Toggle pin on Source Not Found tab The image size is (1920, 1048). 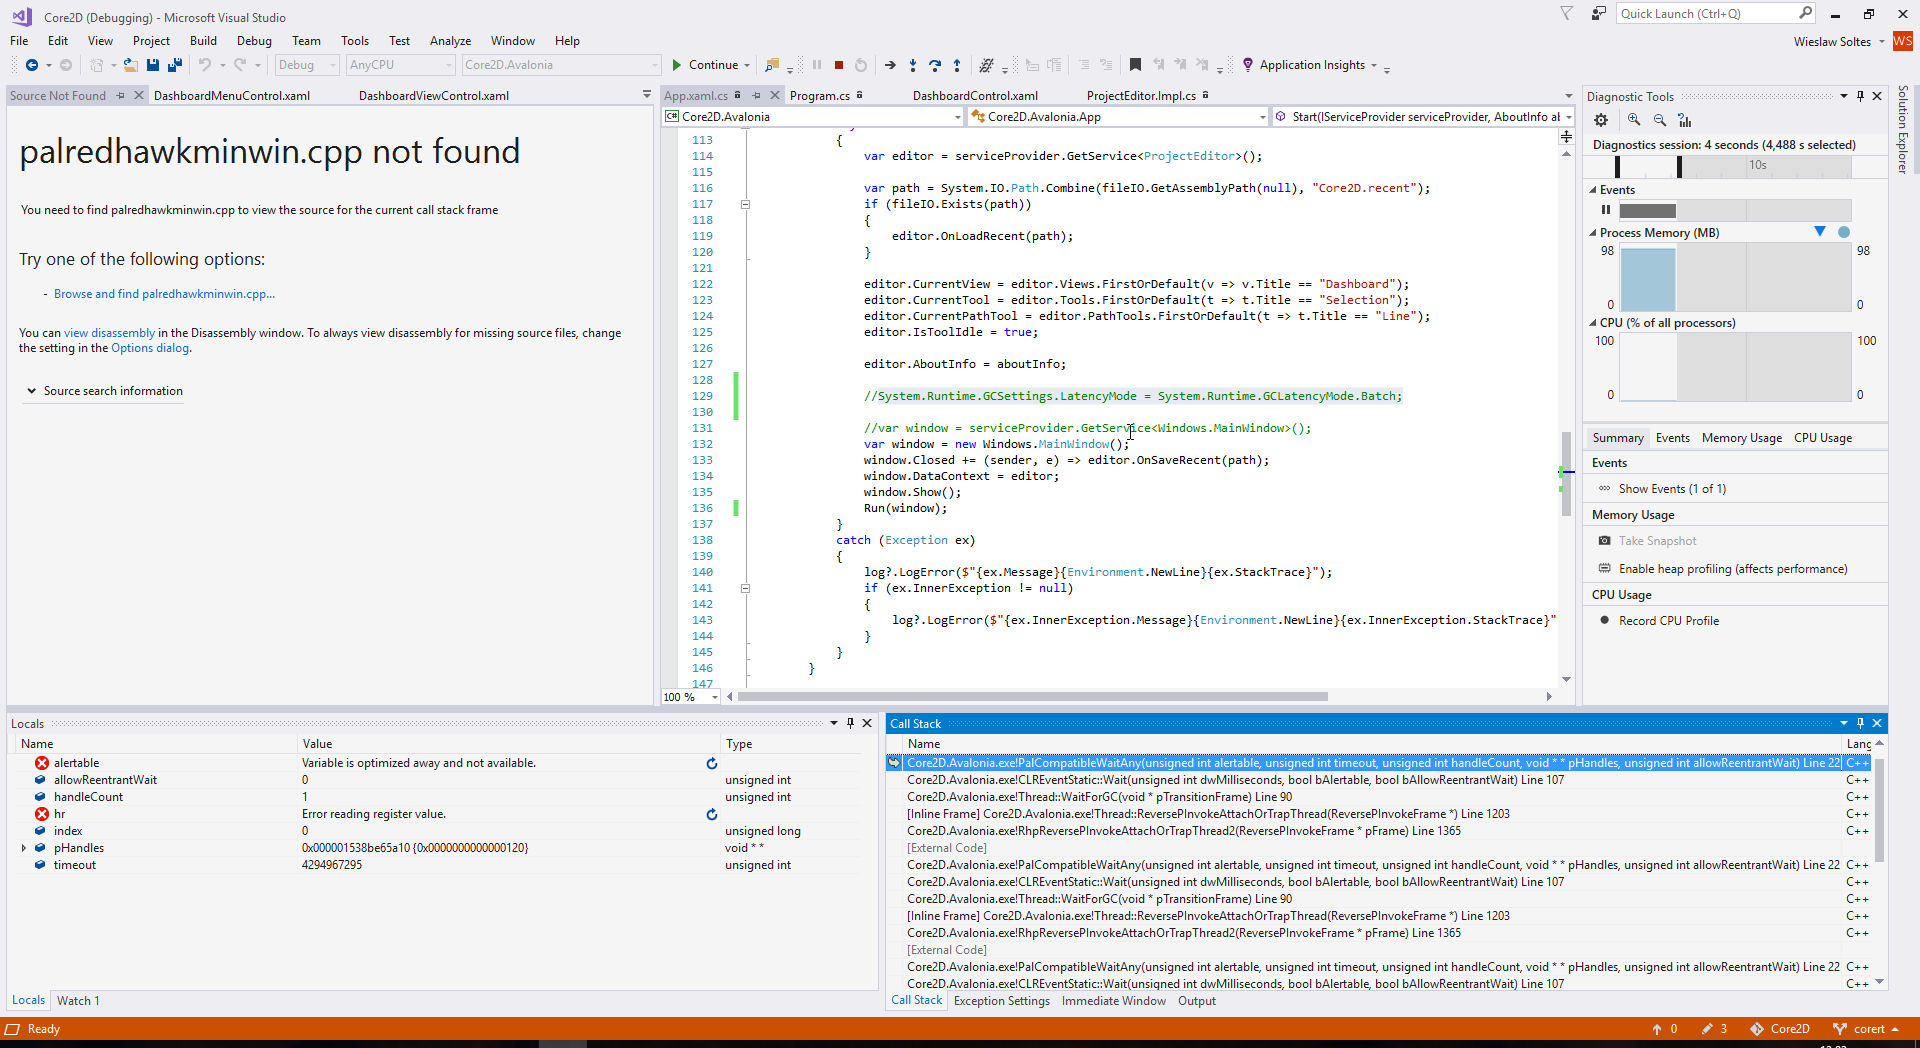pyautogui.click(x=120, y=95)
